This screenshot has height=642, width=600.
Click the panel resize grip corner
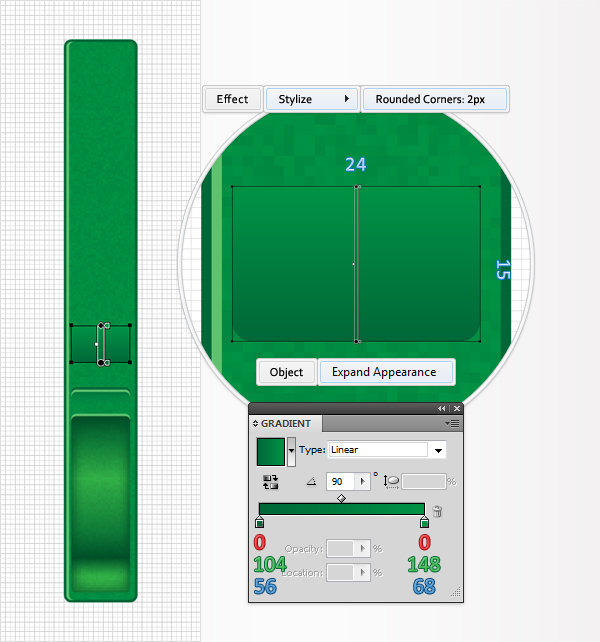point(456,592)
